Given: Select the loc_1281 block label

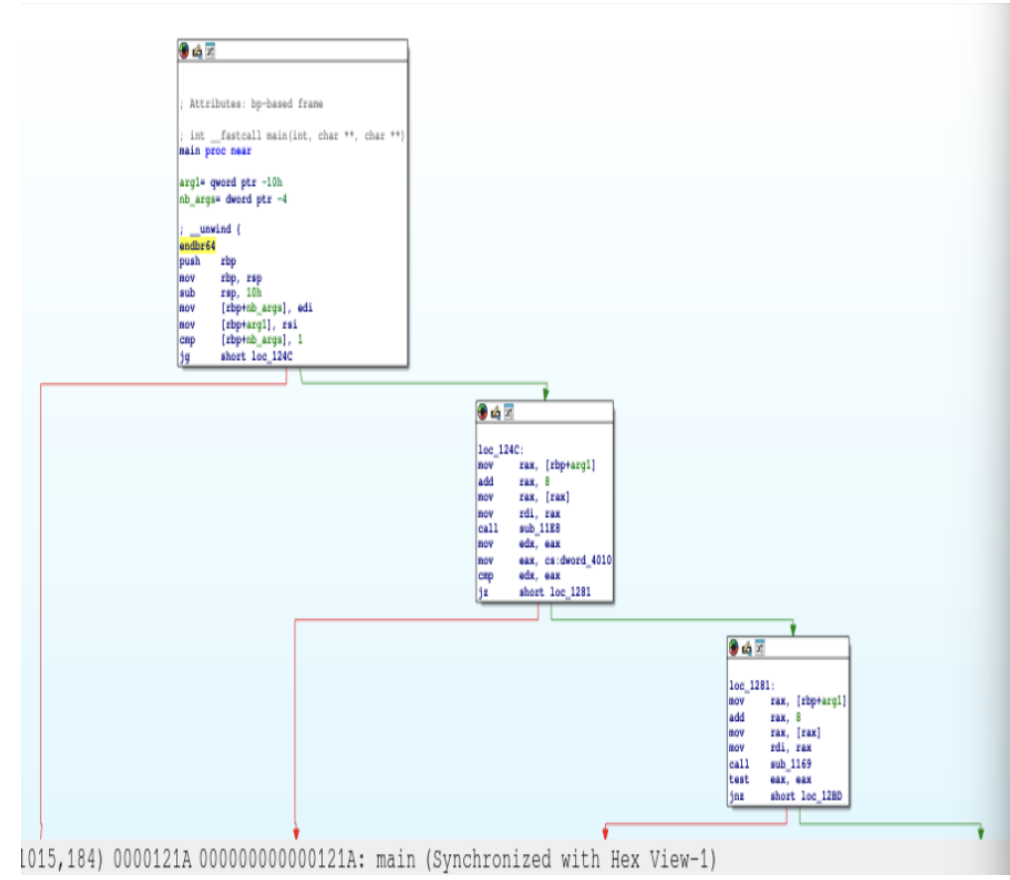Looking at the screenshot, I should pos(751,686).
